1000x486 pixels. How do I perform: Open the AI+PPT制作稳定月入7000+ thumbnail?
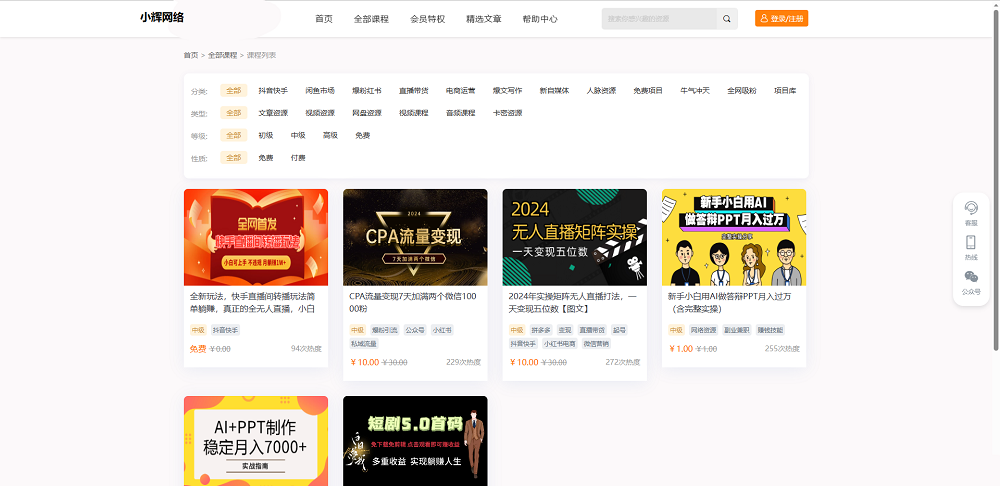coord(256,441)
